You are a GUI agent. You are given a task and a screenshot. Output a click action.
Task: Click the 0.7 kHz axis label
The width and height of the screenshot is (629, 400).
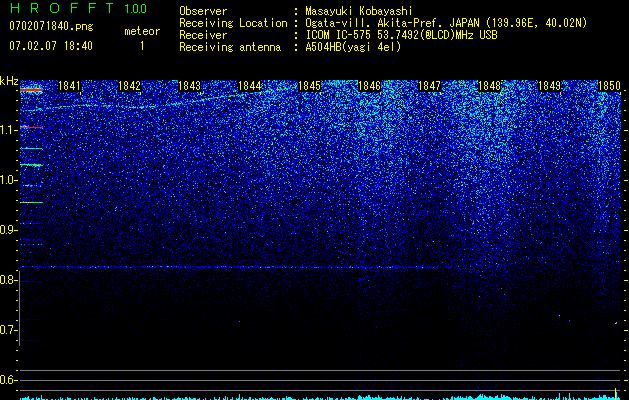(8, 330)
